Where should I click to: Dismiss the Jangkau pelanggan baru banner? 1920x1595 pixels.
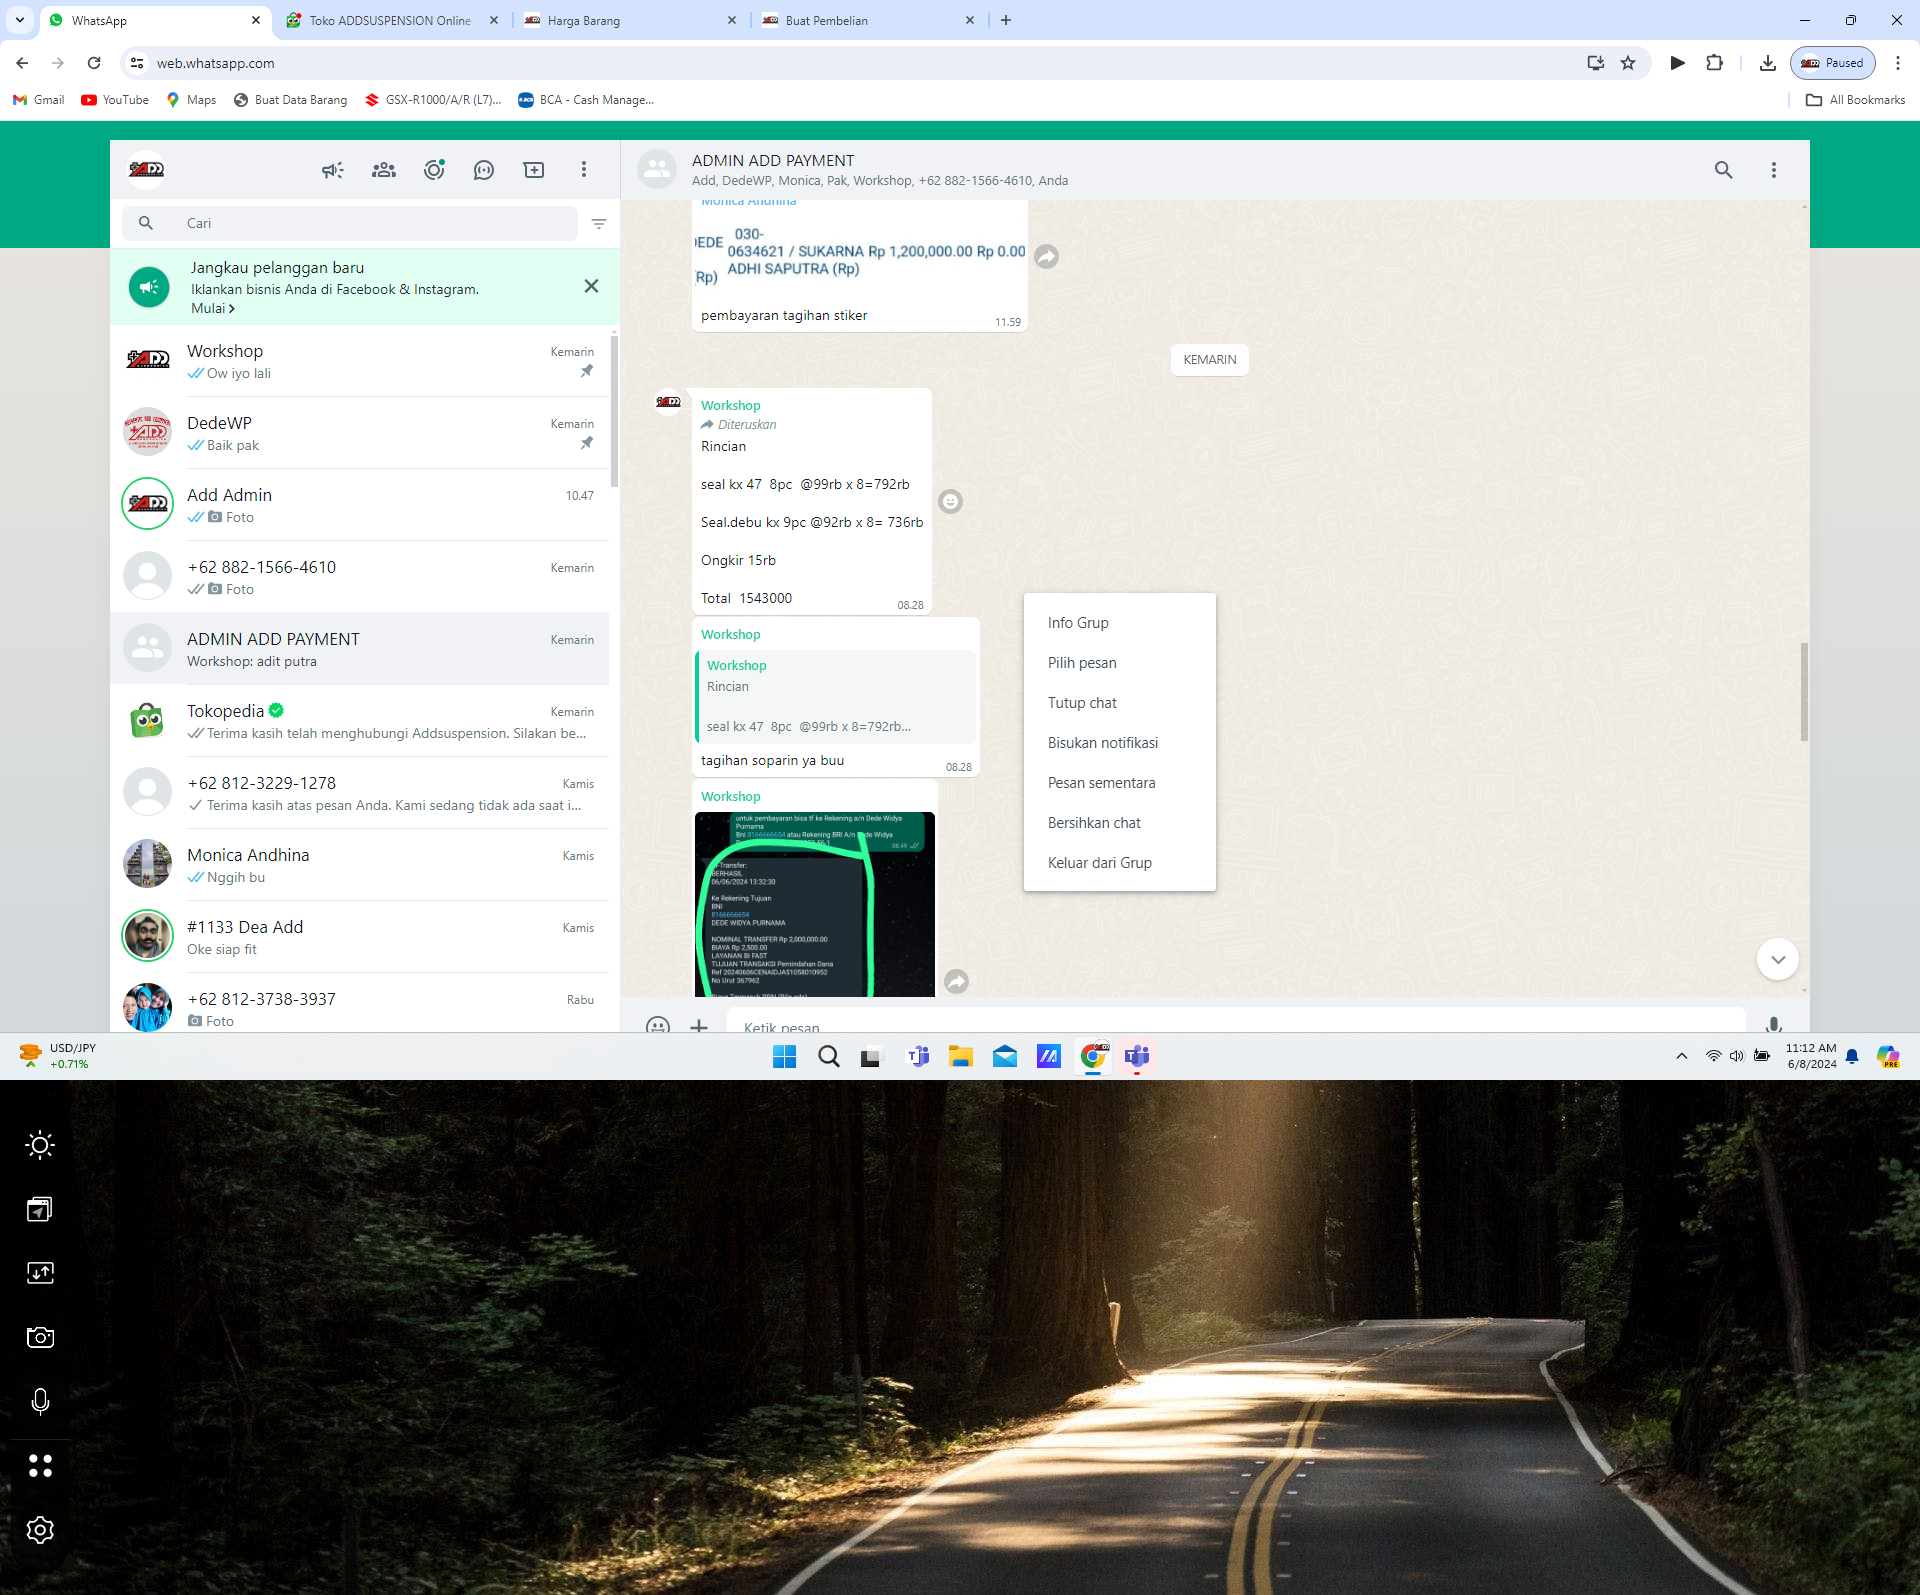pos(591,287)
